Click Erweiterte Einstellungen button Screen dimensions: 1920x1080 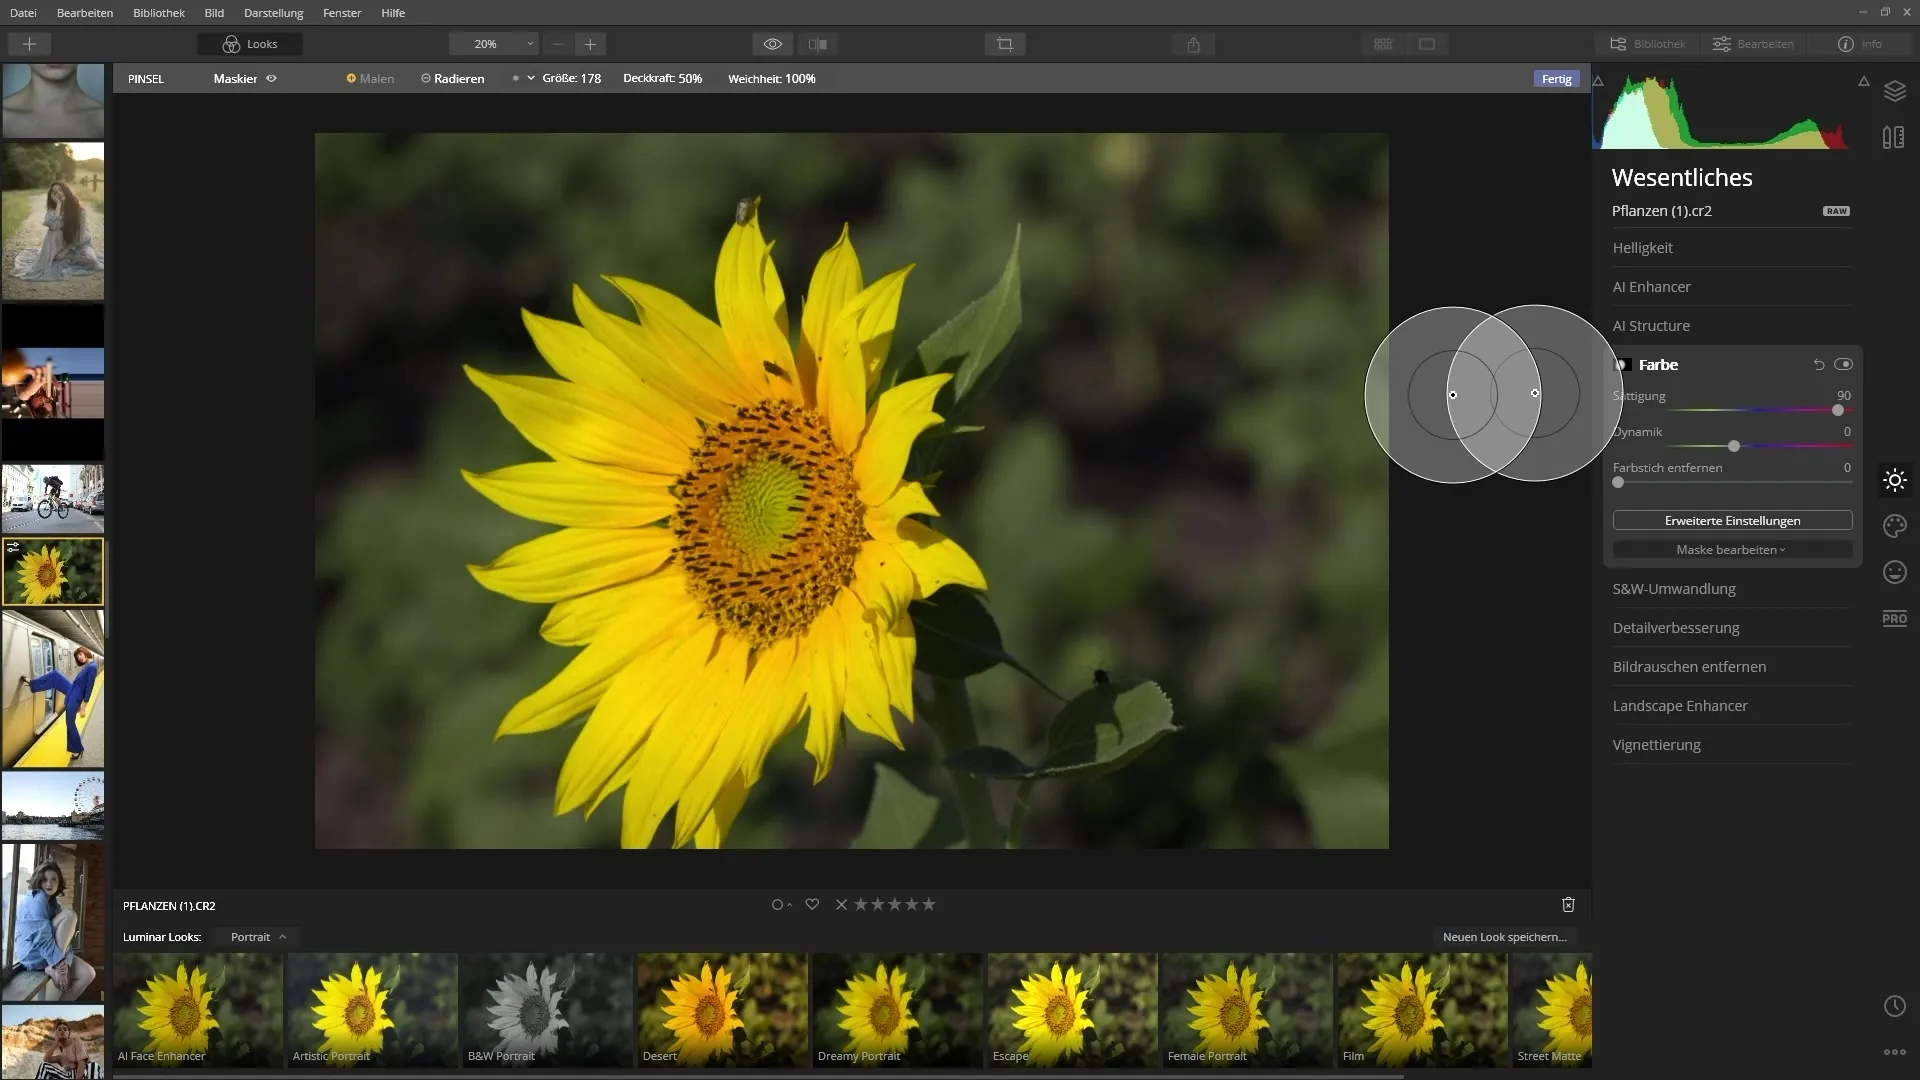tap(1732, 521)
